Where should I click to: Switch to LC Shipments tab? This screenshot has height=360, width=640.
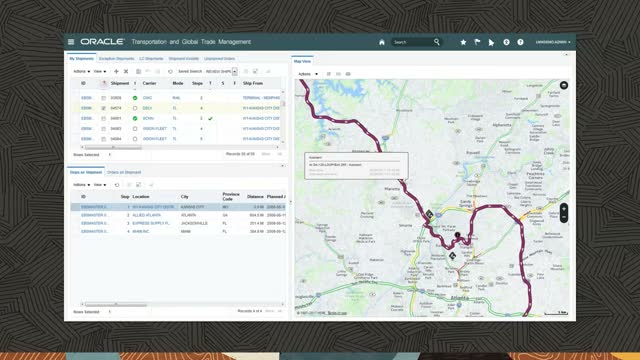151,59
